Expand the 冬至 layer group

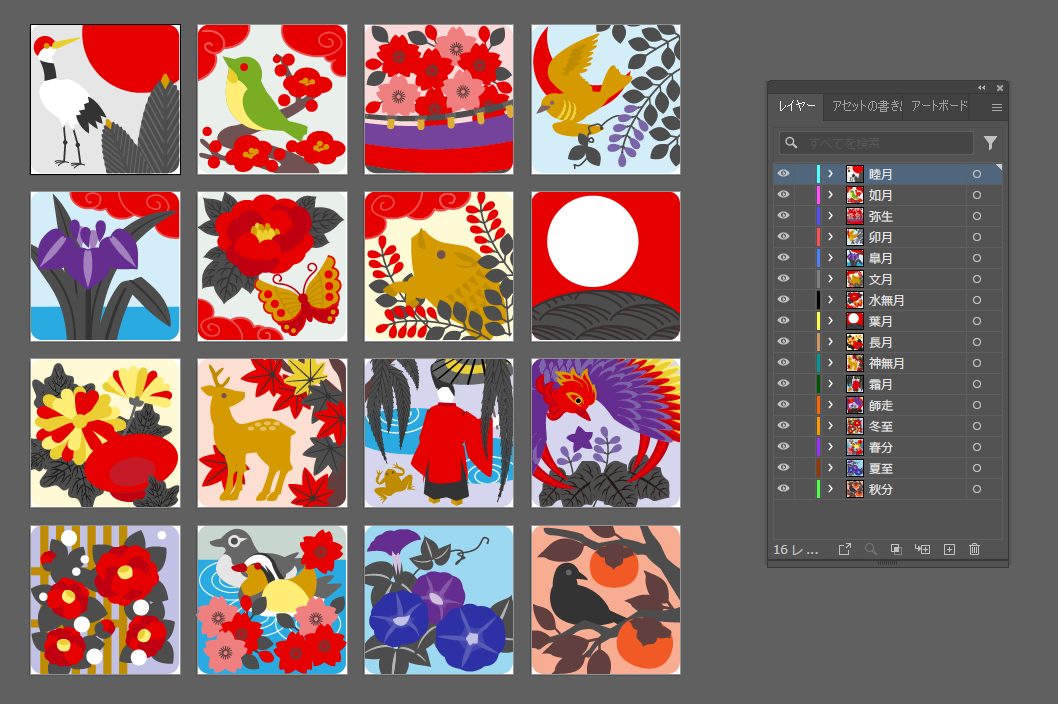[x=830, y=426]
